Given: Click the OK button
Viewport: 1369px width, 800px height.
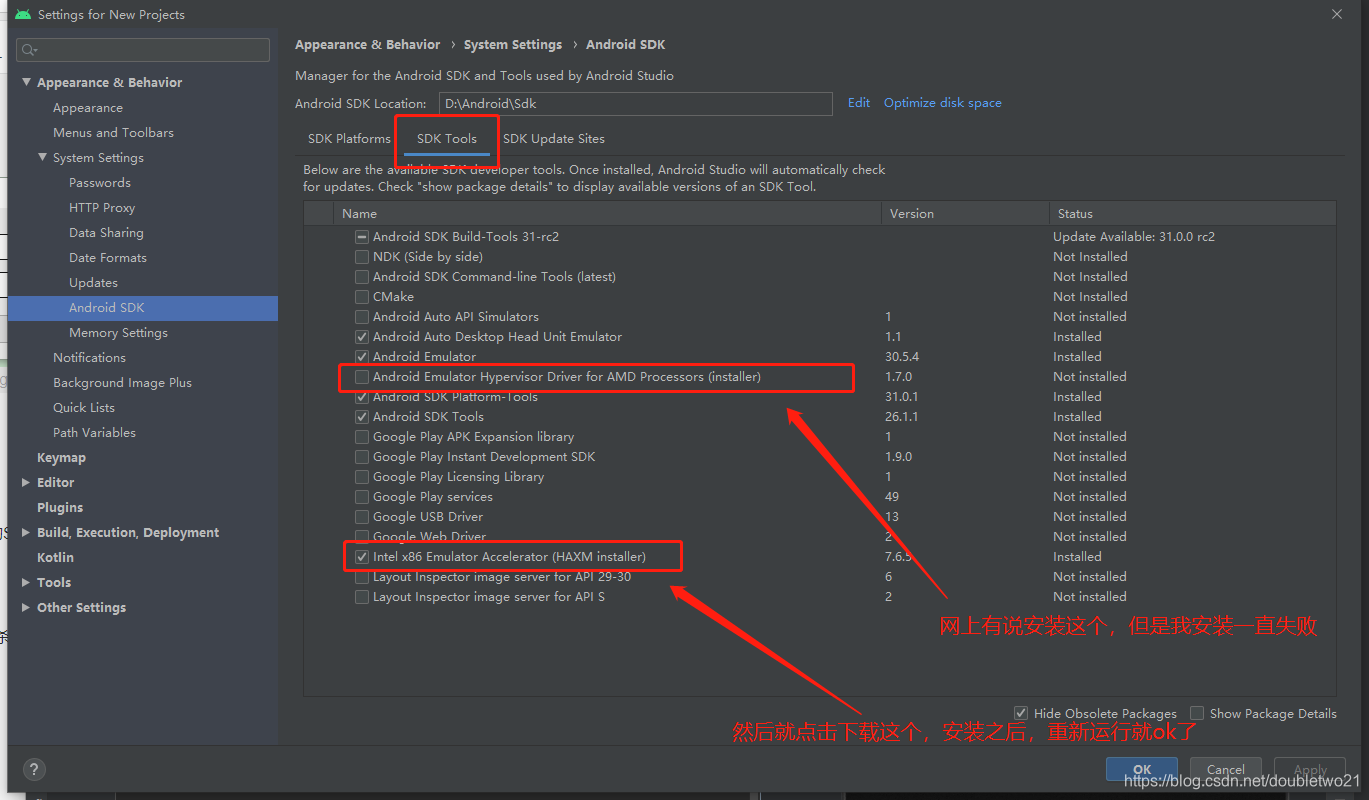Looking at the screenshot, I should coord(1141,769).
